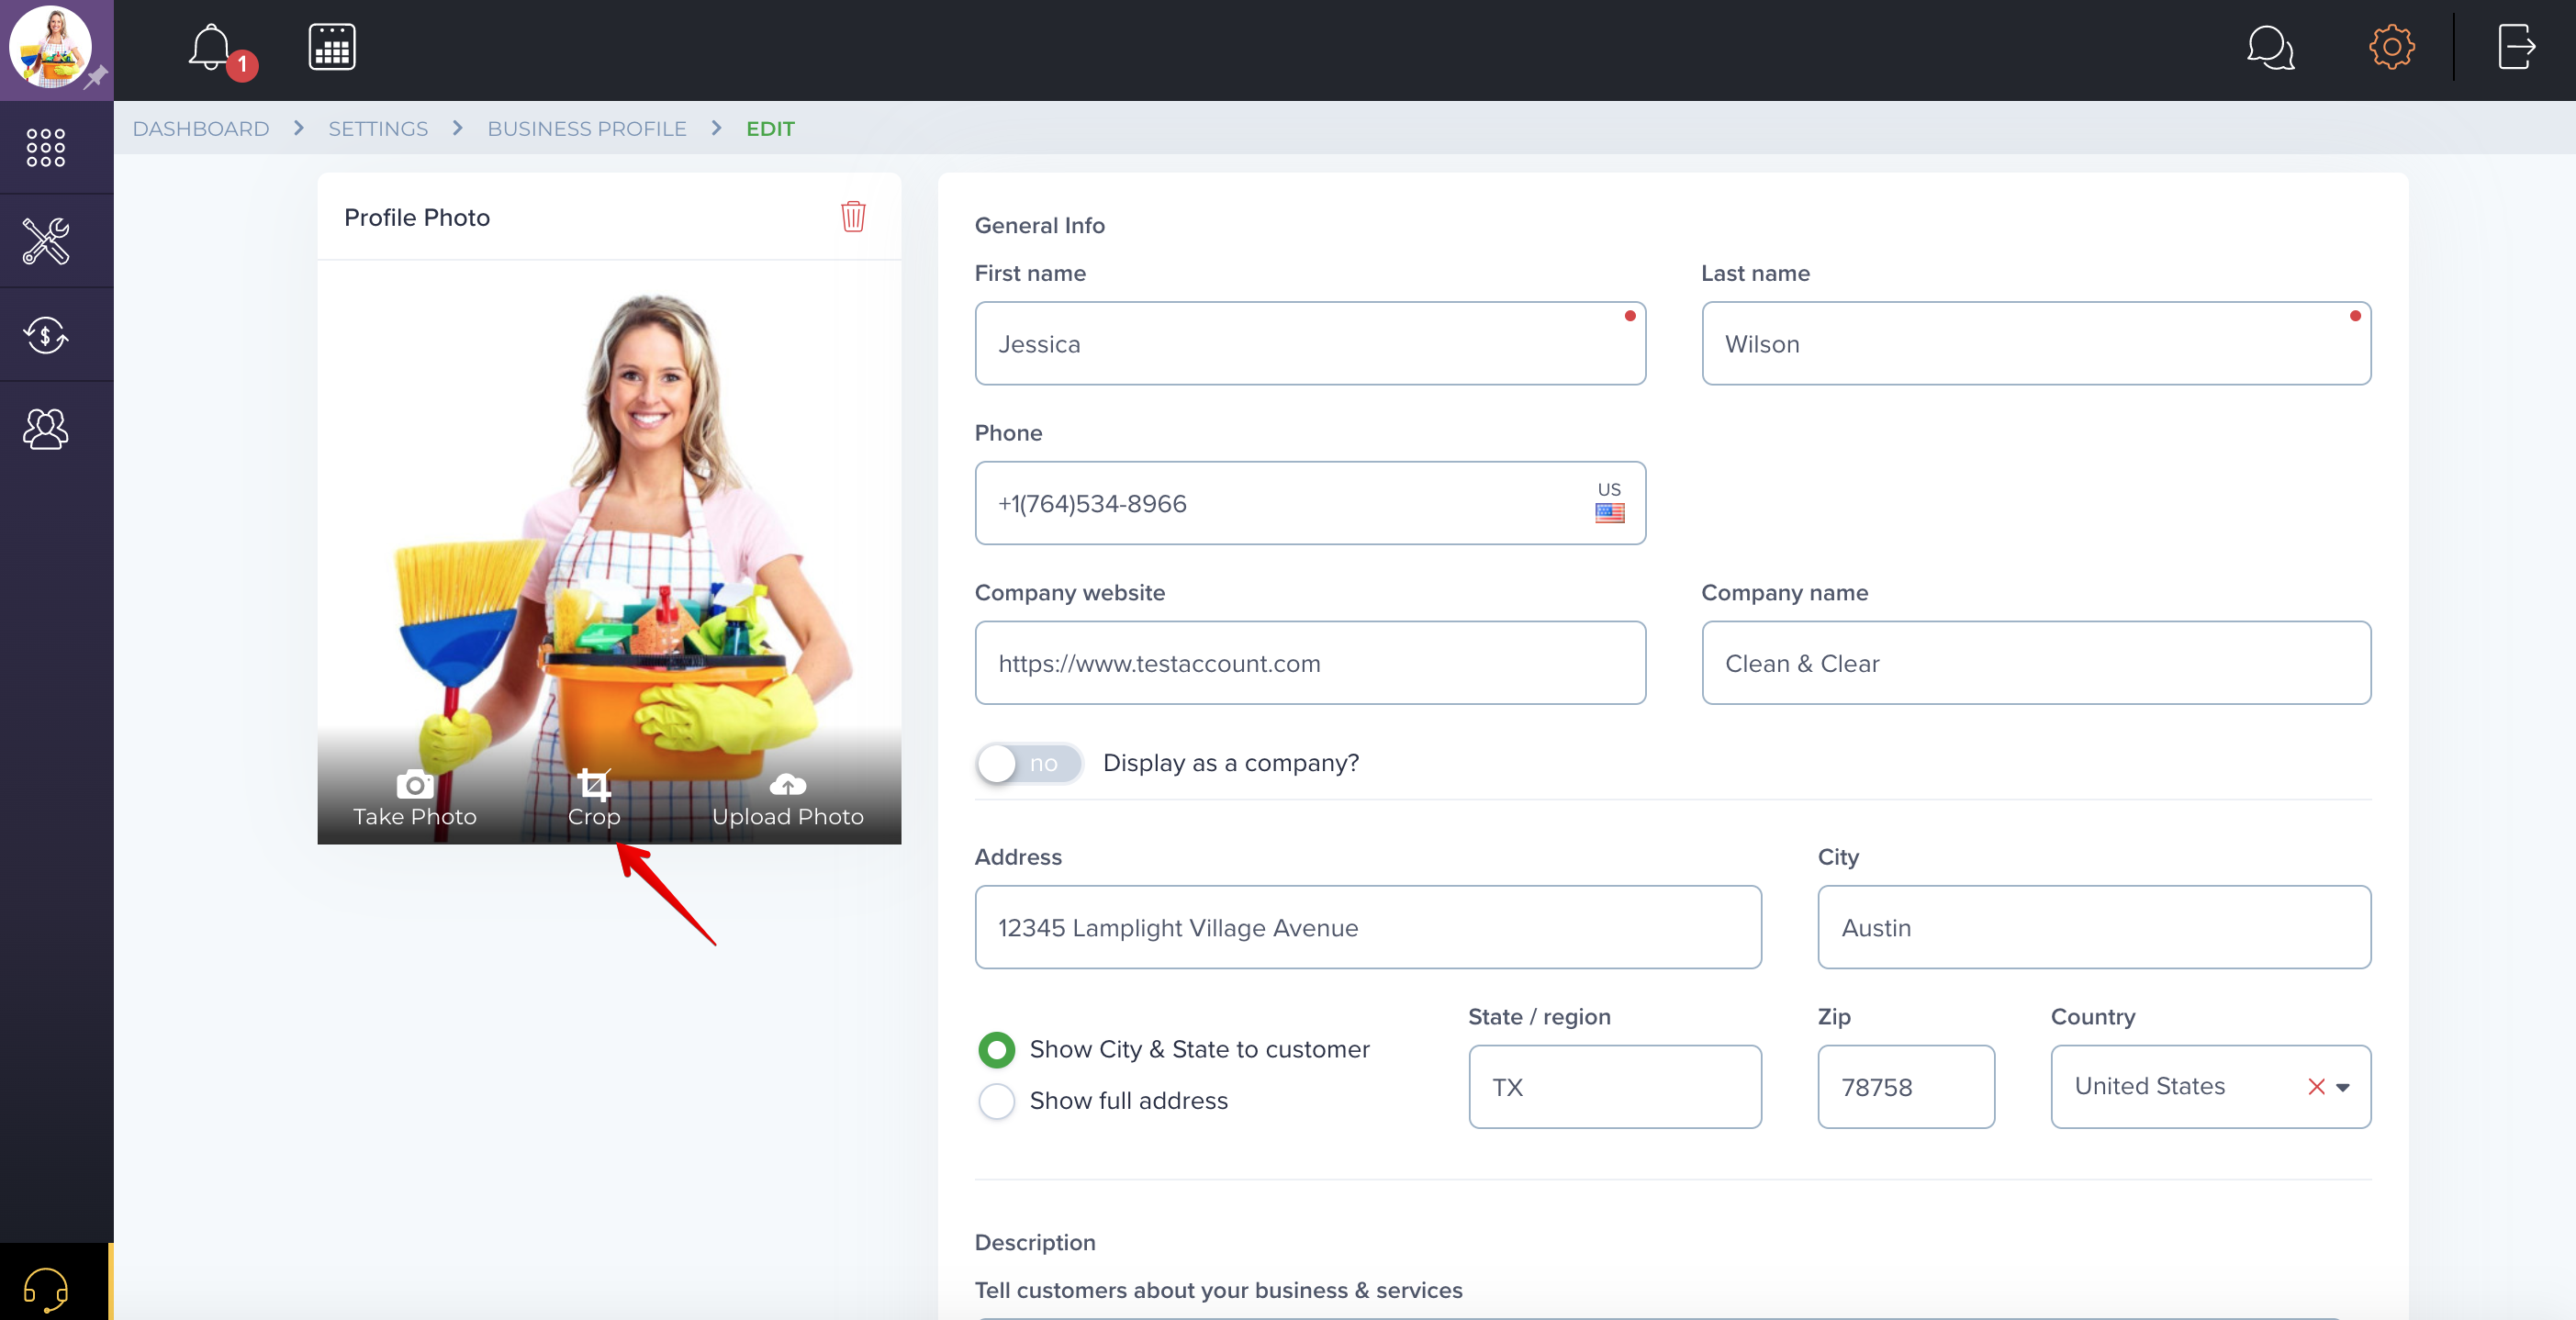Click the Address field
Image resolution: width=2576 pixels, height=1320 pixels.
click(x=1368, y=928)
